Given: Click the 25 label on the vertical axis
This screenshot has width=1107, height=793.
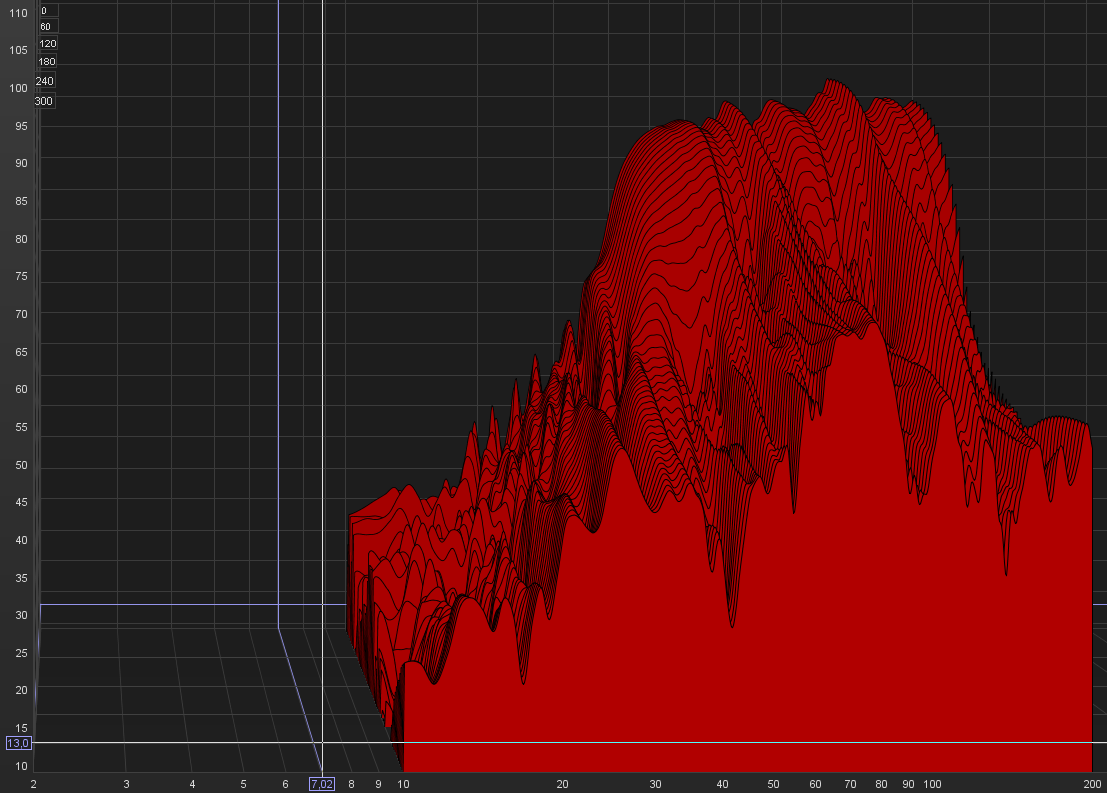Looking at the screenshot, I should click(x=21, y=653).
